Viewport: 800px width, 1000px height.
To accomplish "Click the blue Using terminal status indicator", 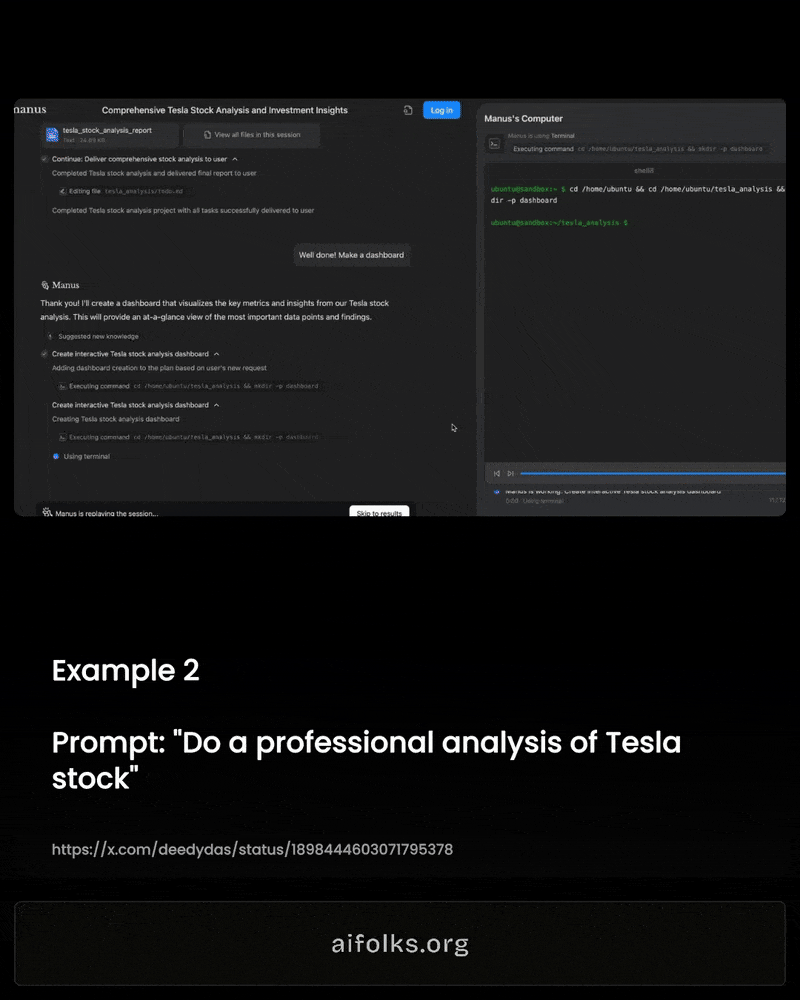I will tap(56, 456).
